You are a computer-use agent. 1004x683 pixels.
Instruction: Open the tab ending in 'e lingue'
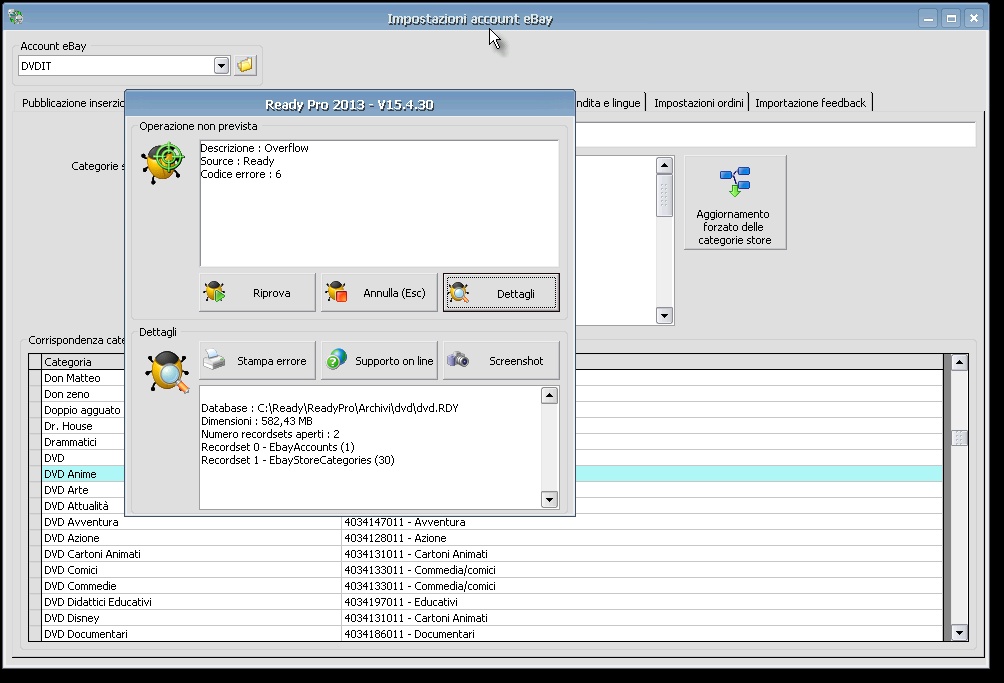608,103
